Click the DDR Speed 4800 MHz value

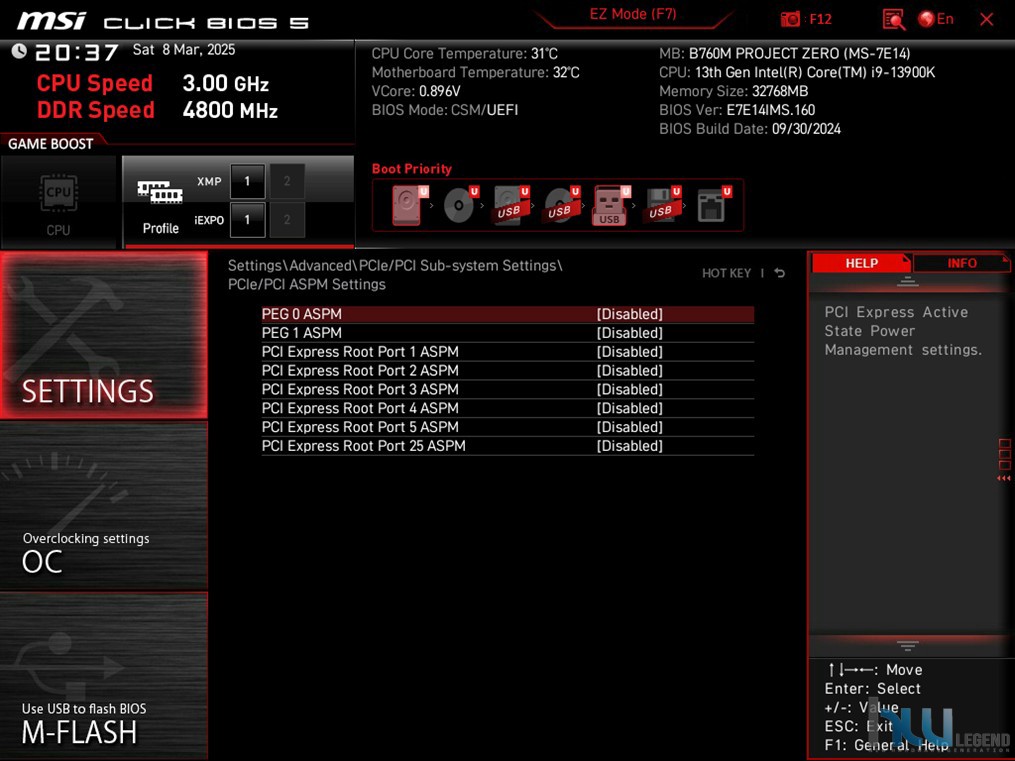pos(230,110)
